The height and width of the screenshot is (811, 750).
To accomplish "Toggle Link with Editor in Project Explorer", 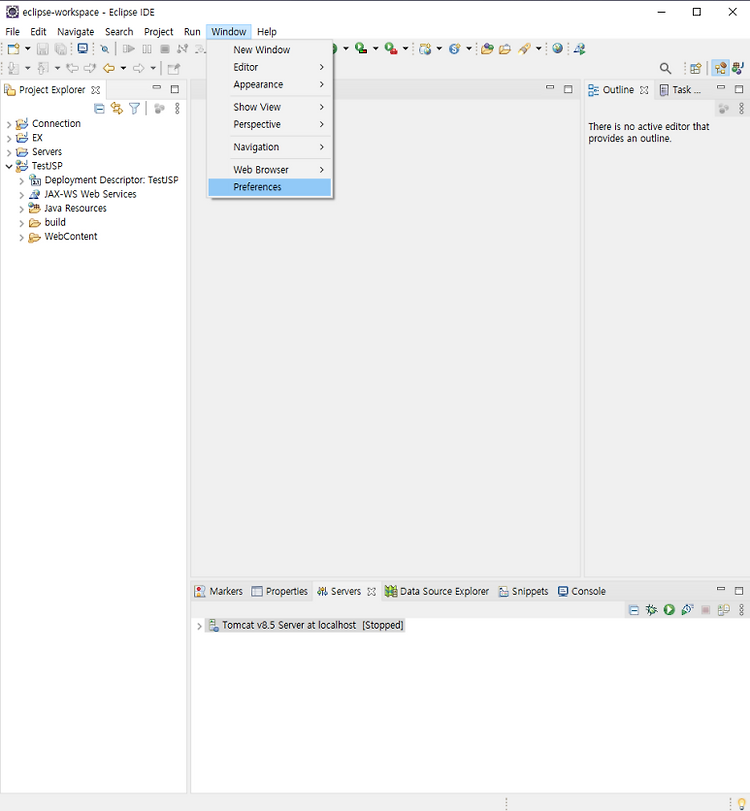I will click(117, 108).
